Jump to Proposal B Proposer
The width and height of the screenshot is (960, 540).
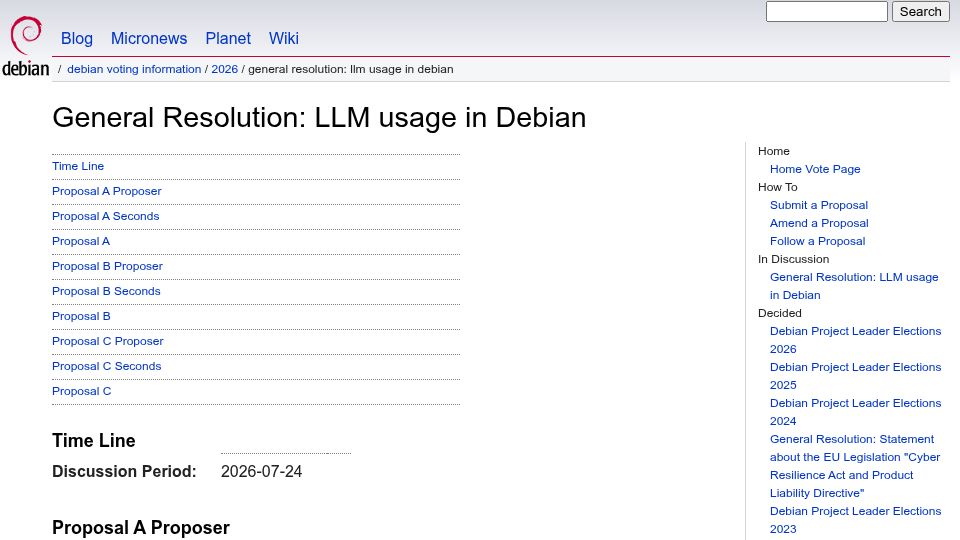tap(107, 266)
